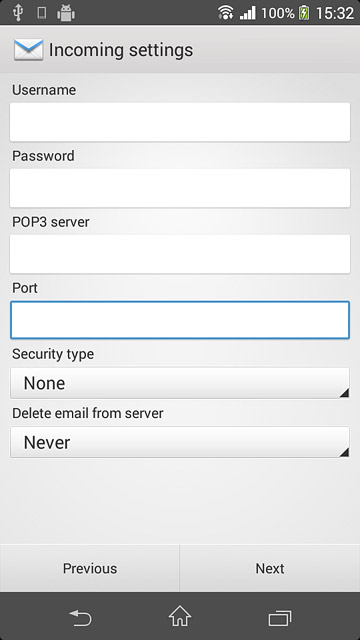Tap the email envelope icon in header
Image resolution: width=360 pixels, height=640 pixels.
29,50
